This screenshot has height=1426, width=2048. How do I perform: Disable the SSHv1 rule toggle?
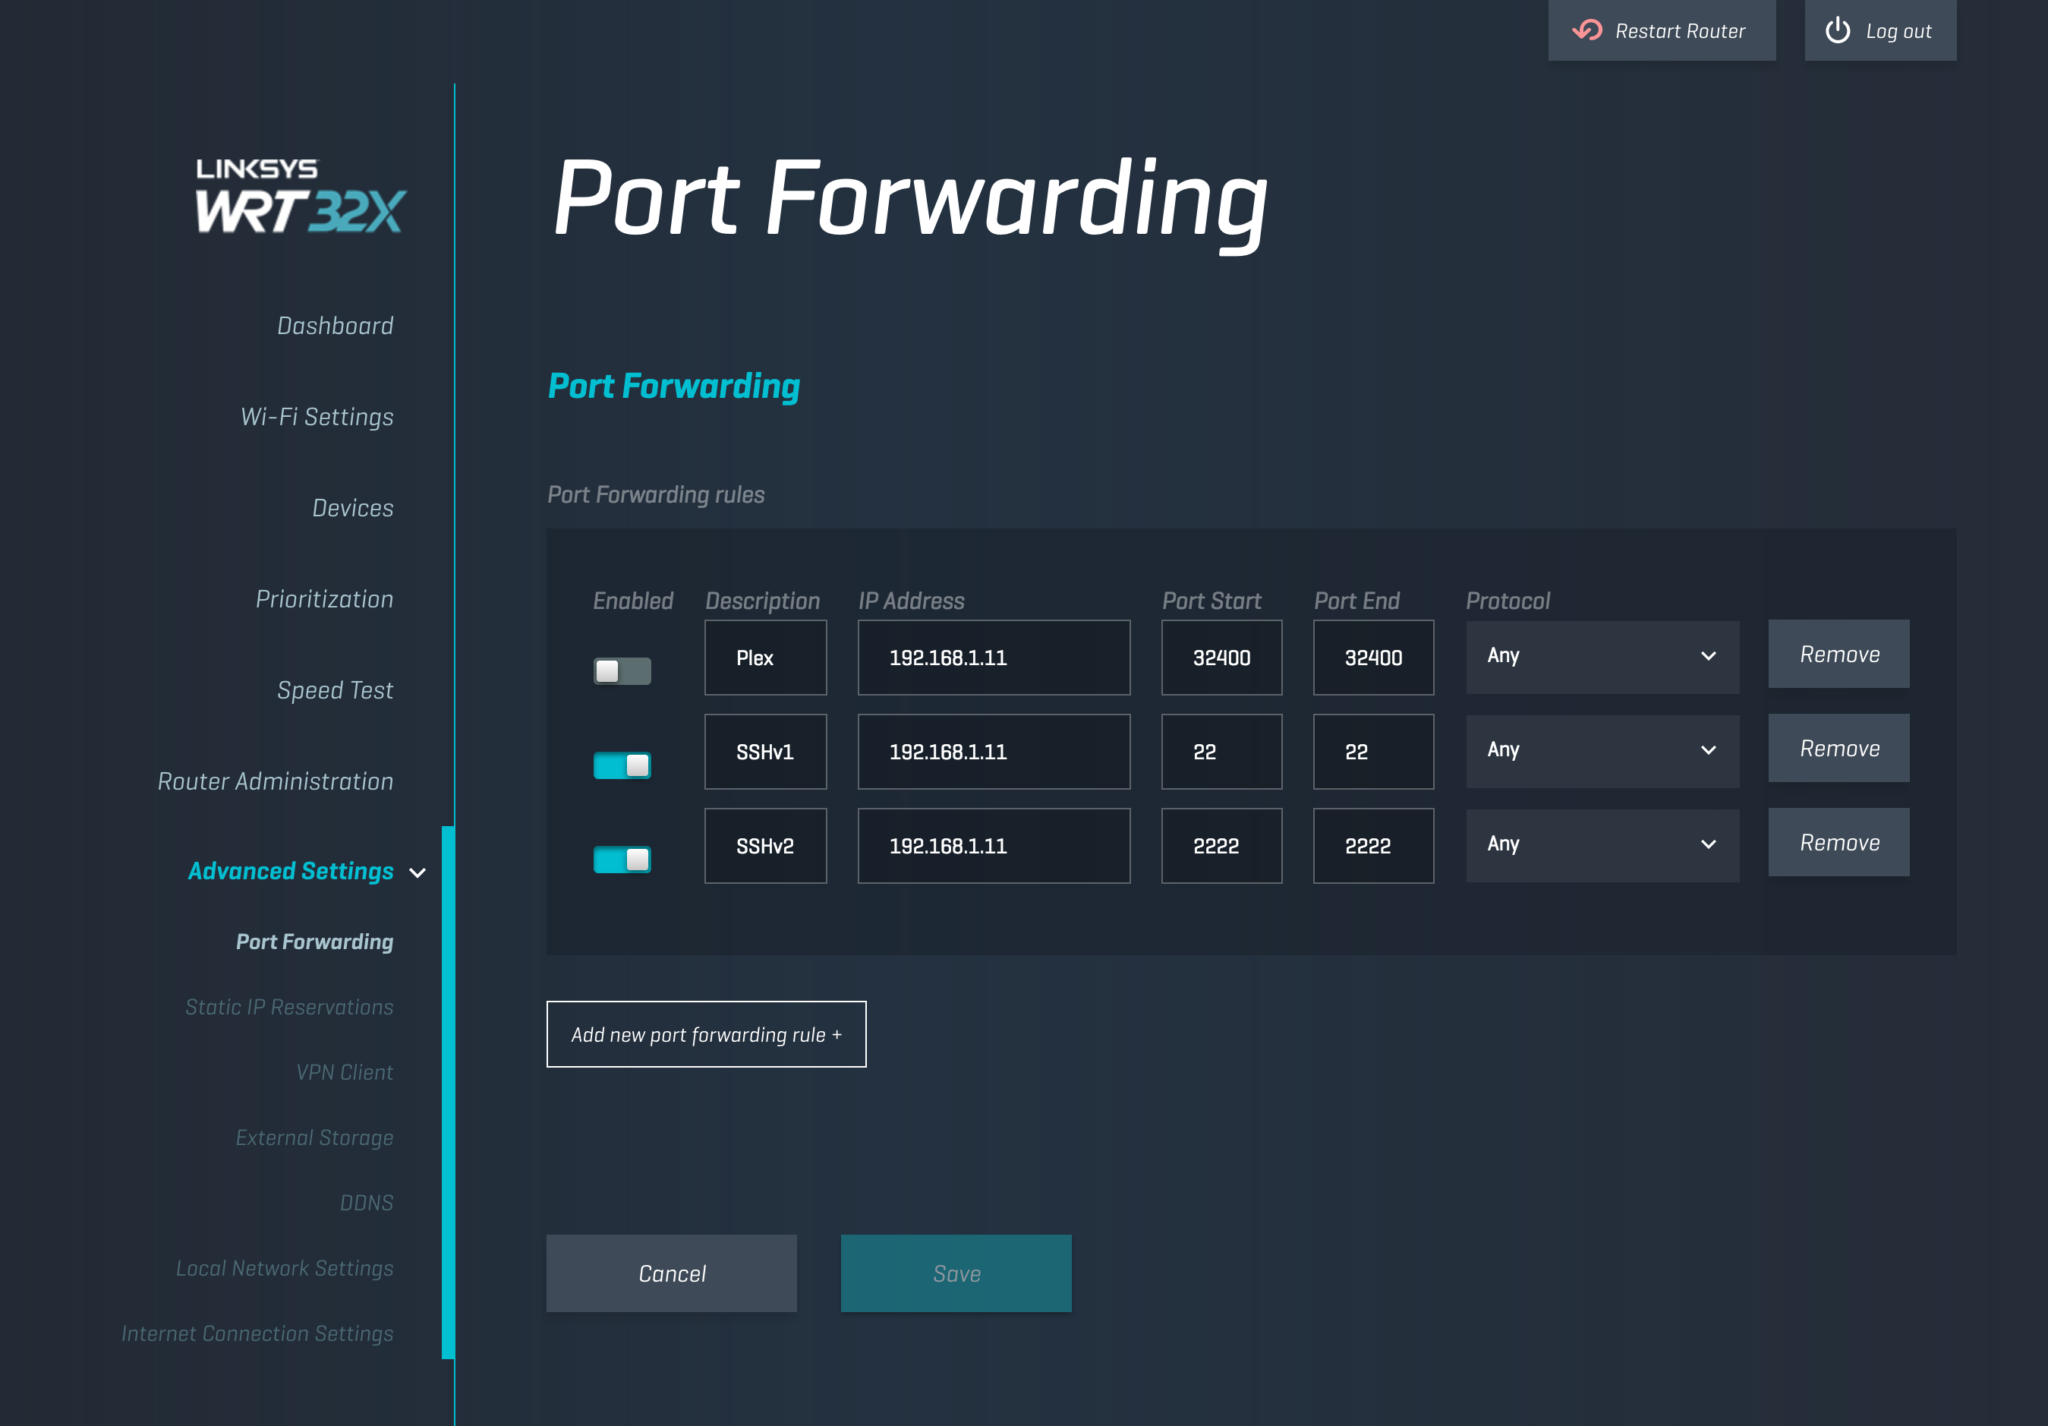click(622, 766)
